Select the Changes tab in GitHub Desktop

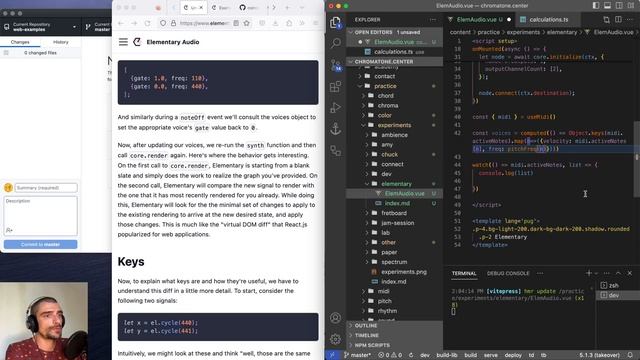[x=20, y=42]
